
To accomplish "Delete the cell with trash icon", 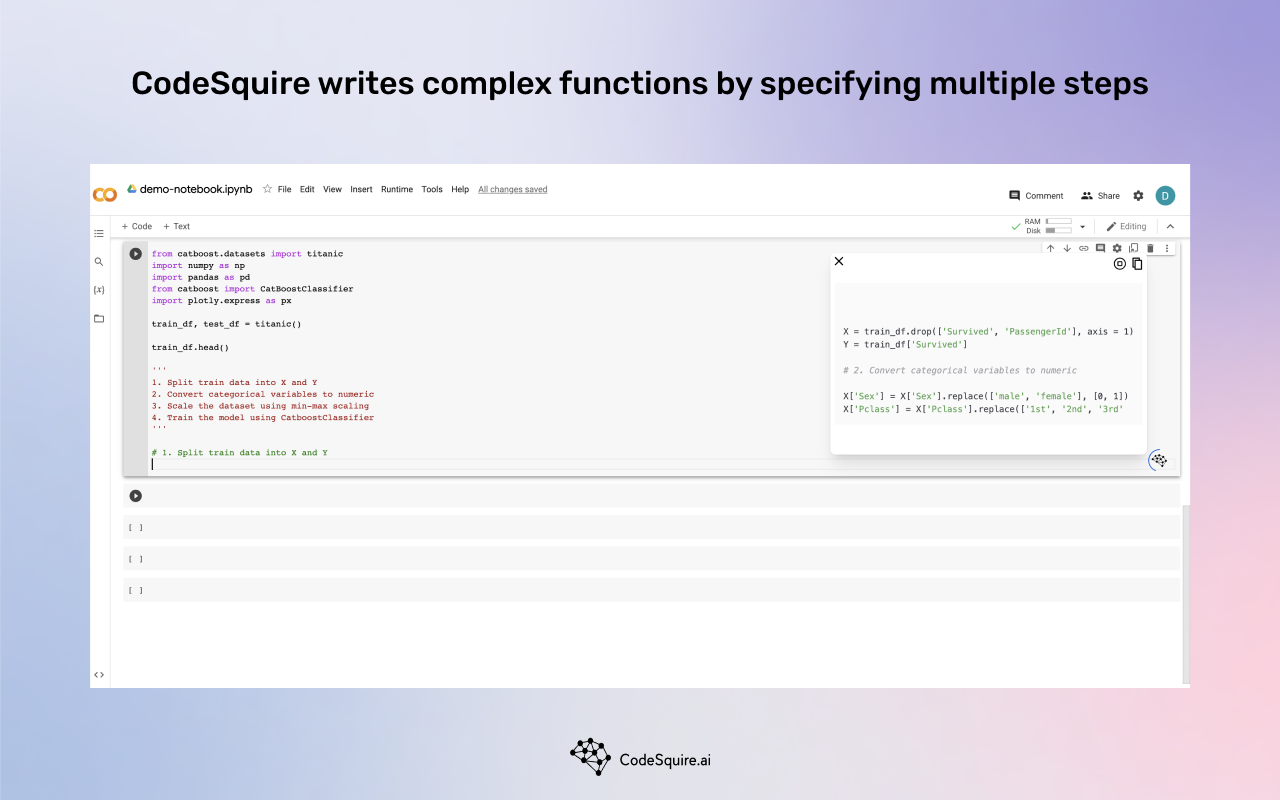I will click(x=1150, y=248).
